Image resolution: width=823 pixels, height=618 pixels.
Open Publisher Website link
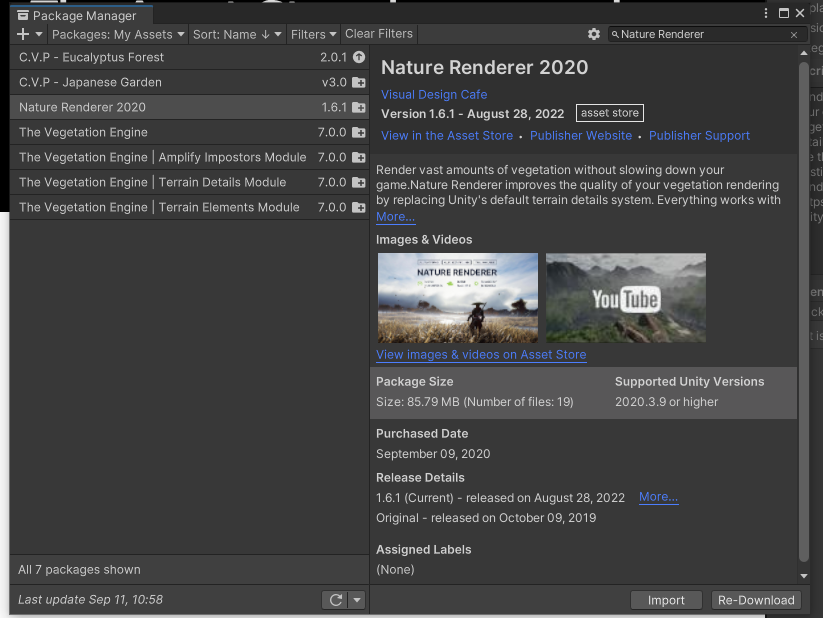pos(581,135)
